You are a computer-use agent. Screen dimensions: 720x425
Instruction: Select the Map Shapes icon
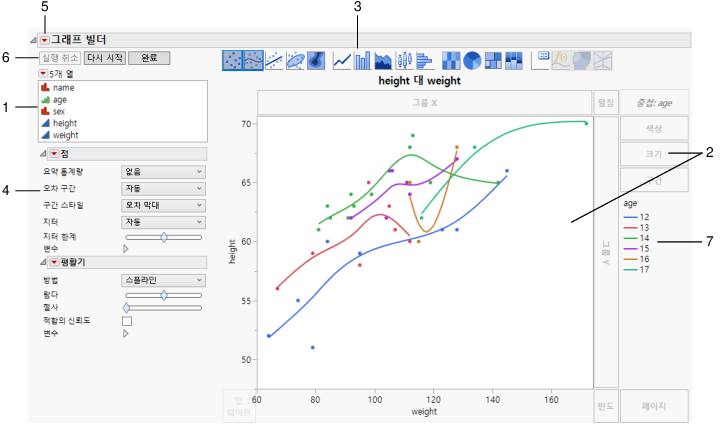(582, 60)
